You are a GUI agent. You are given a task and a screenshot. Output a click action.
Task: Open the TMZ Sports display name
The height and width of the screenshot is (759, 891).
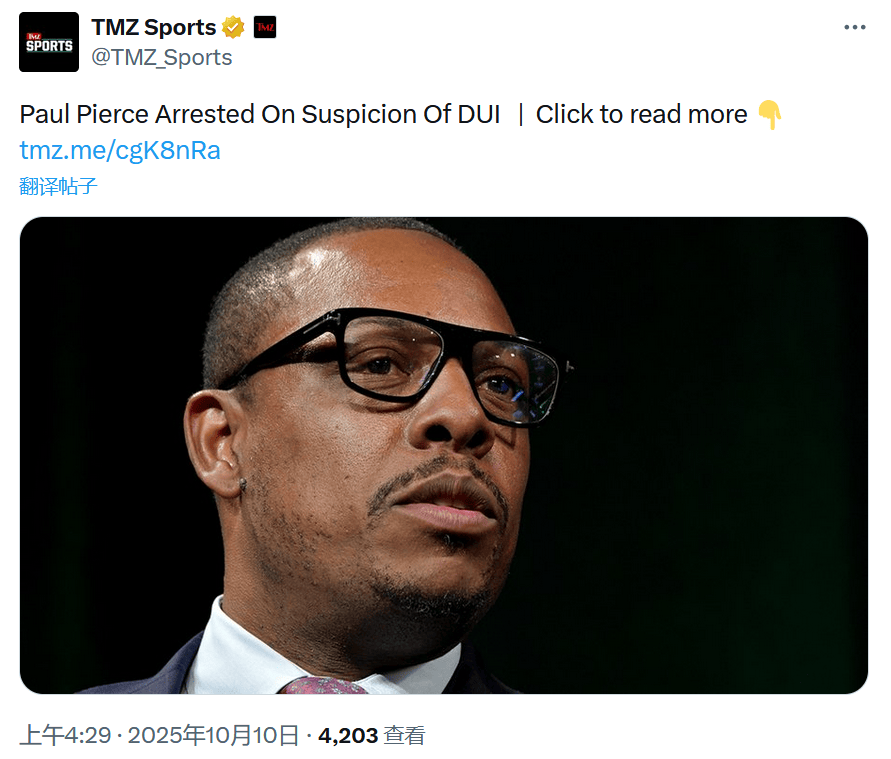pyautogui.click(x=153, y=27)
